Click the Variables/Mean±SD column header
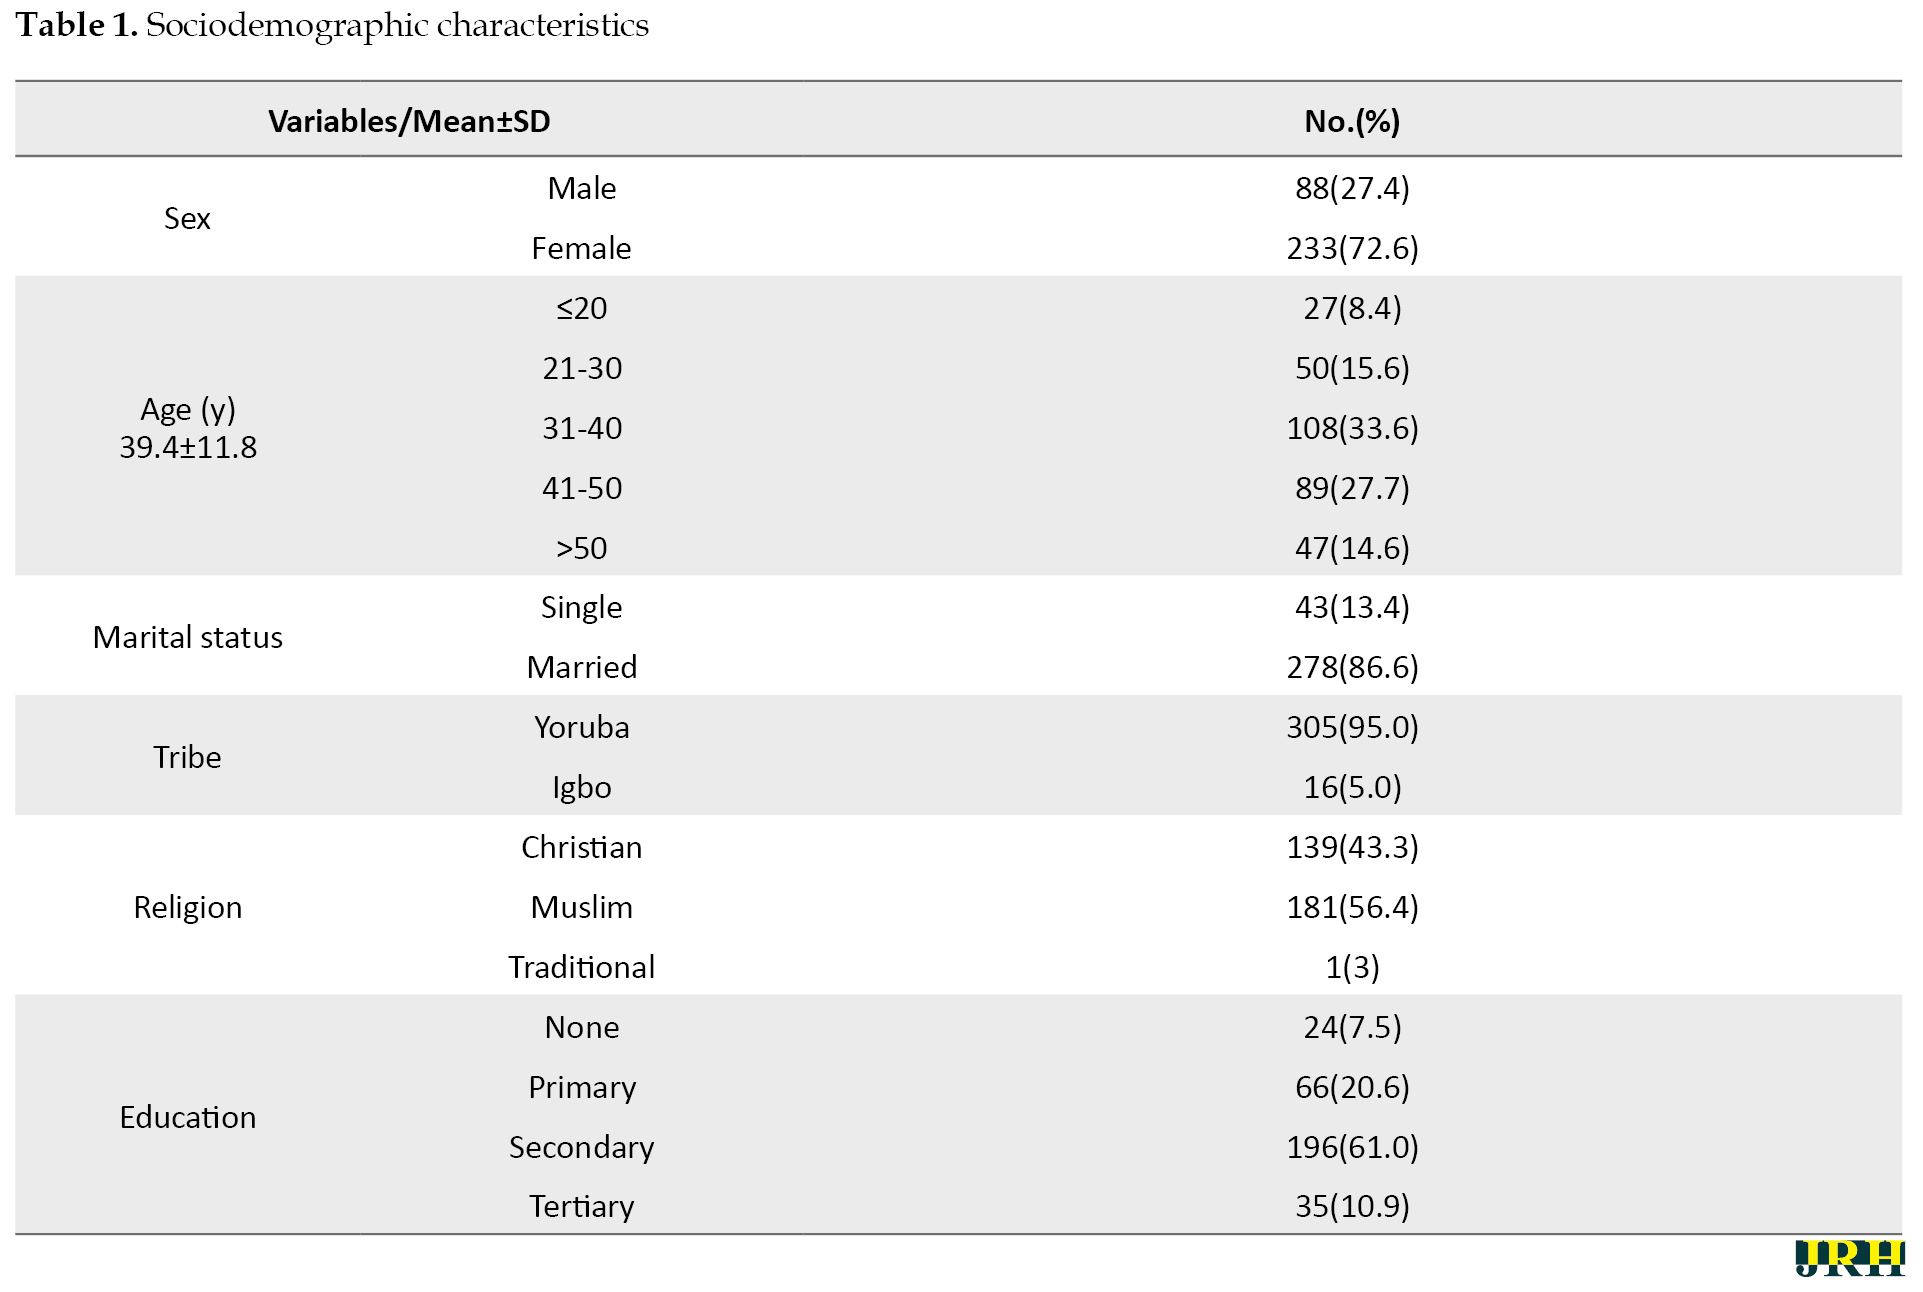 (x=409, y=121)
